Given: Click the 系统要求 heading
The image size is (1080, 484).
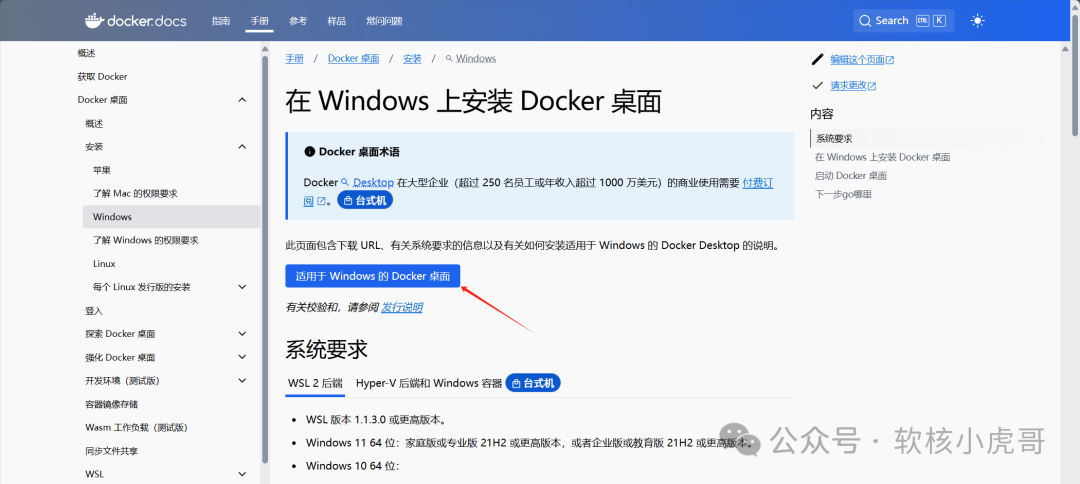Looking at the screenshot, I should point(326,349).
